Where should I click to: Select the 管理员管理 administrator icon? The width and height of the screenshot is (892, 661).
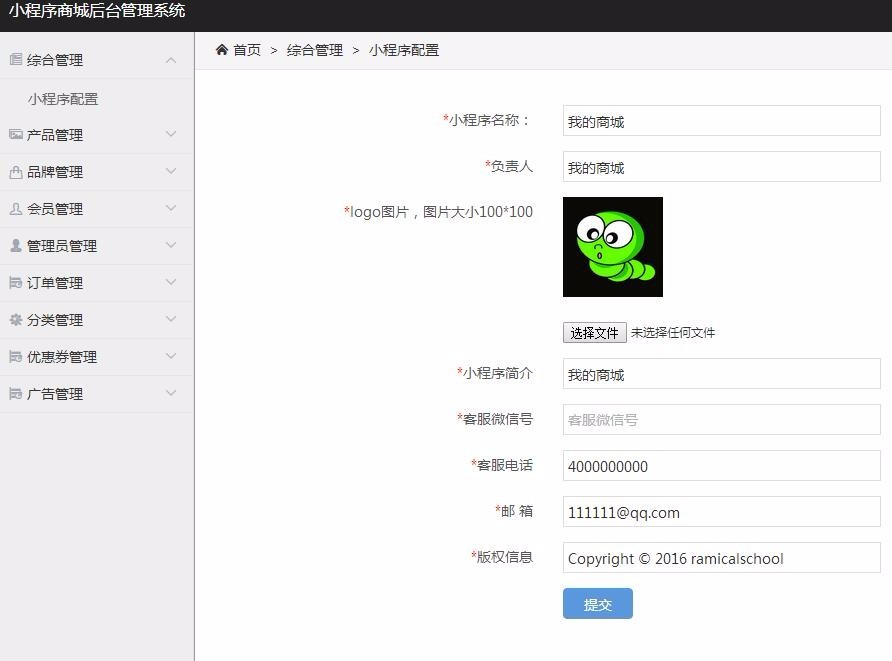pyautogui.click(x=14, y=245)
